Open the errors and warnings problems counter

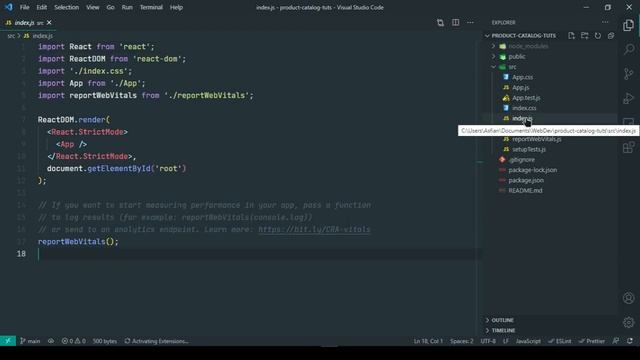pos(73,341)
